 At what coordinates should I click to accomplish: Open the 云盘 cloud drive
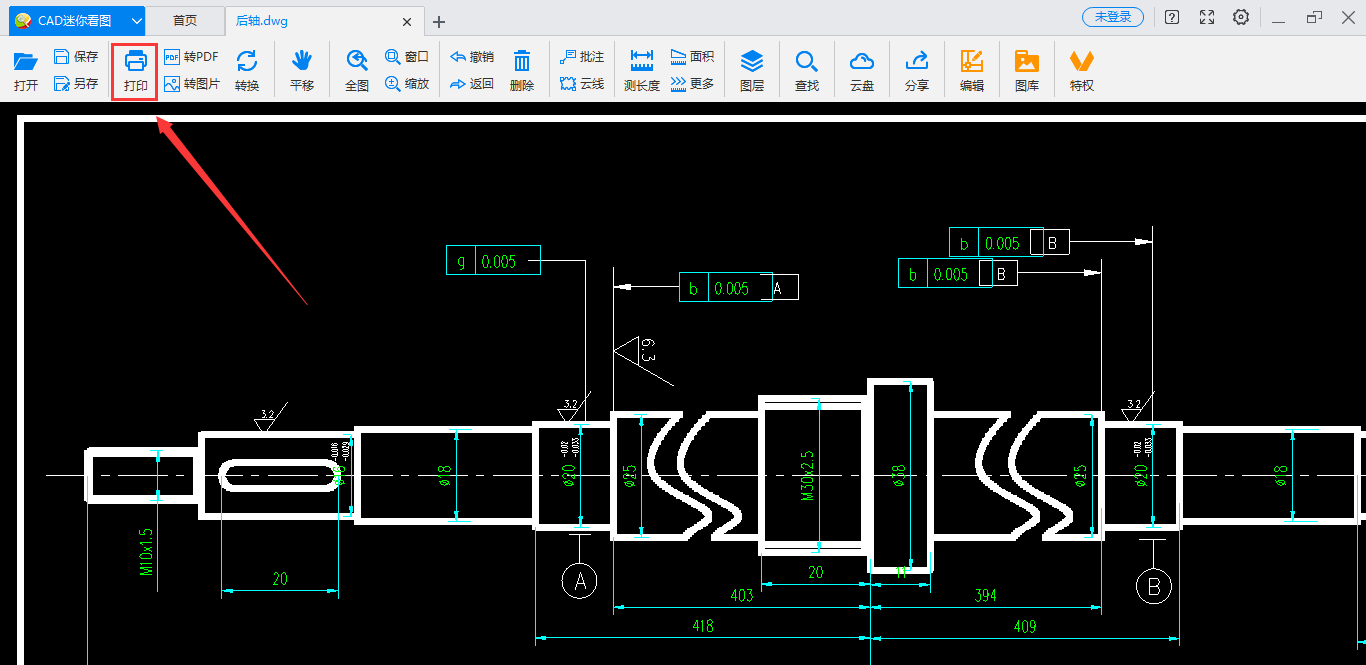click(x=862, y=71)
